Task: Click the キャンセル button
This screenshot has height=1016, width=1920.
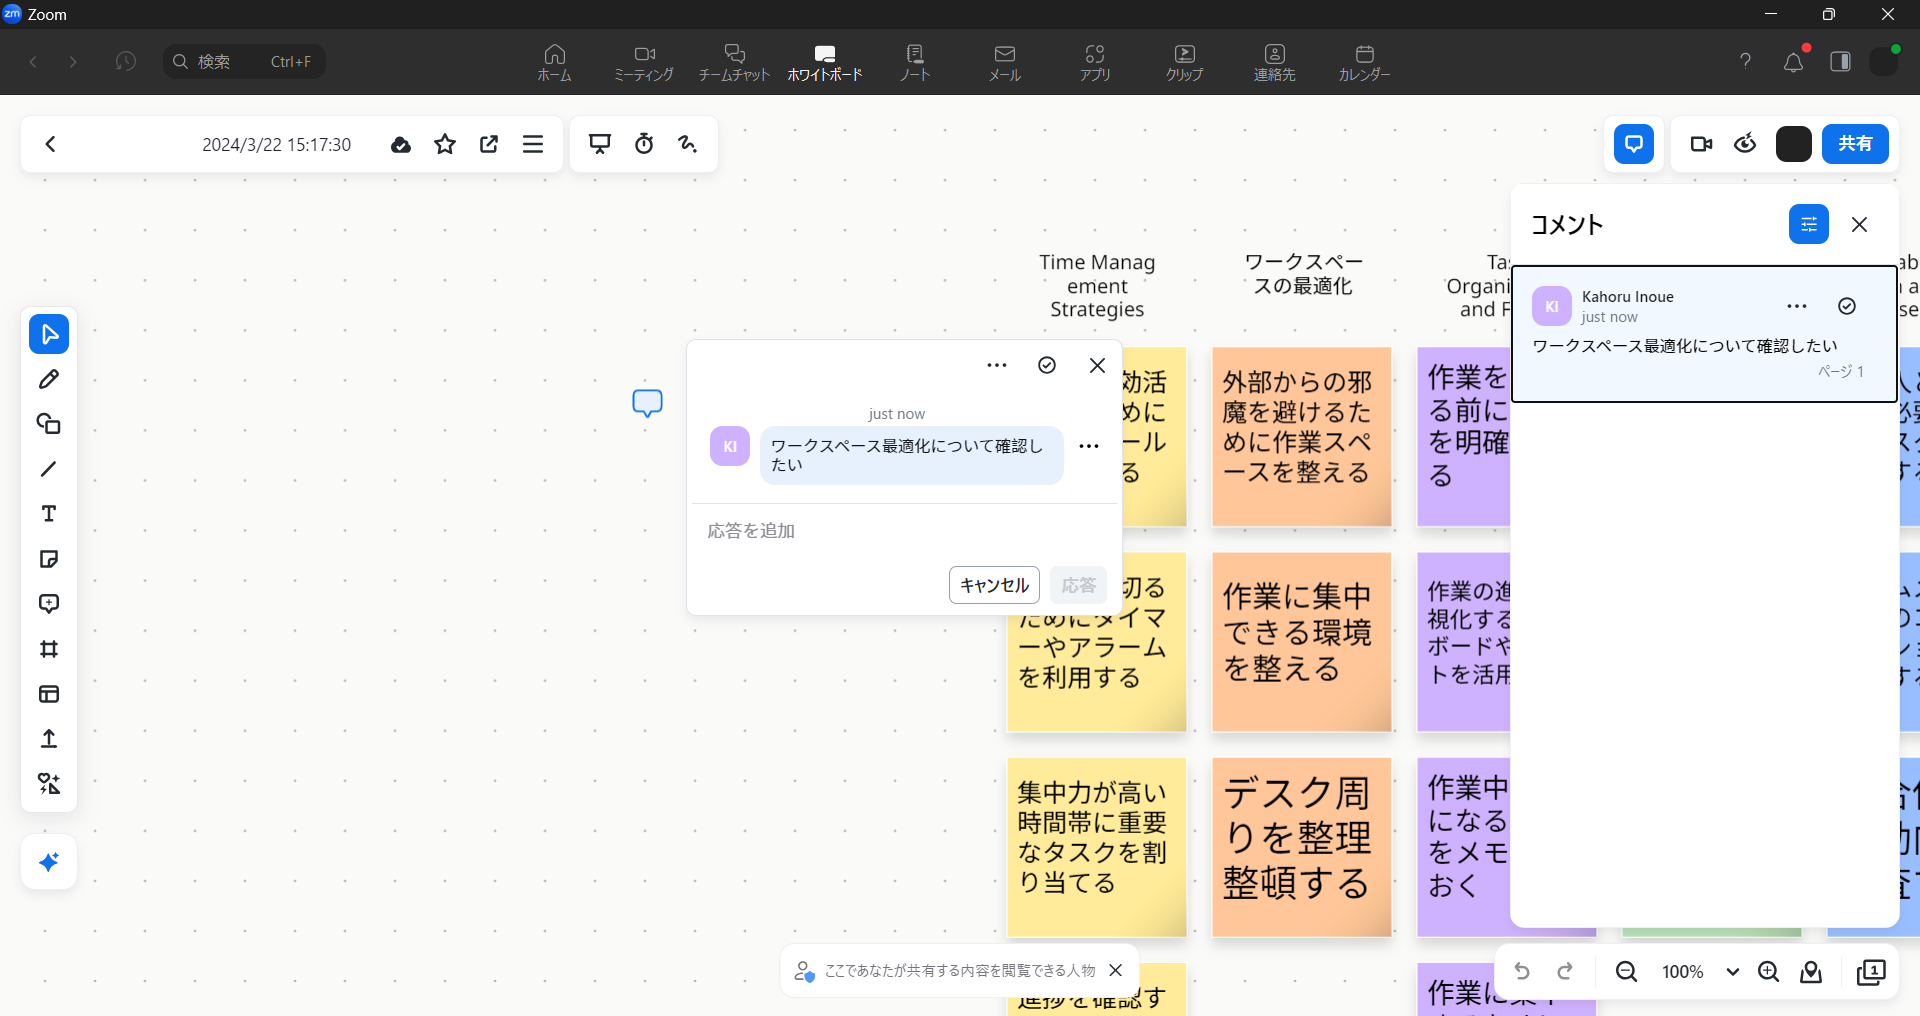Action: 994,585
